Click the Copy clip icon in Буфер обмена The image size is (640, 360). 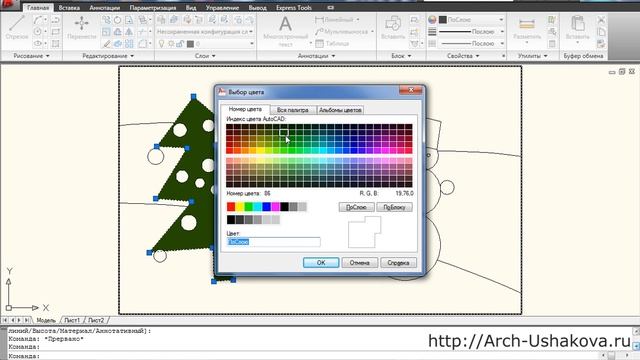pyautogui.click(x=601, y=32)
